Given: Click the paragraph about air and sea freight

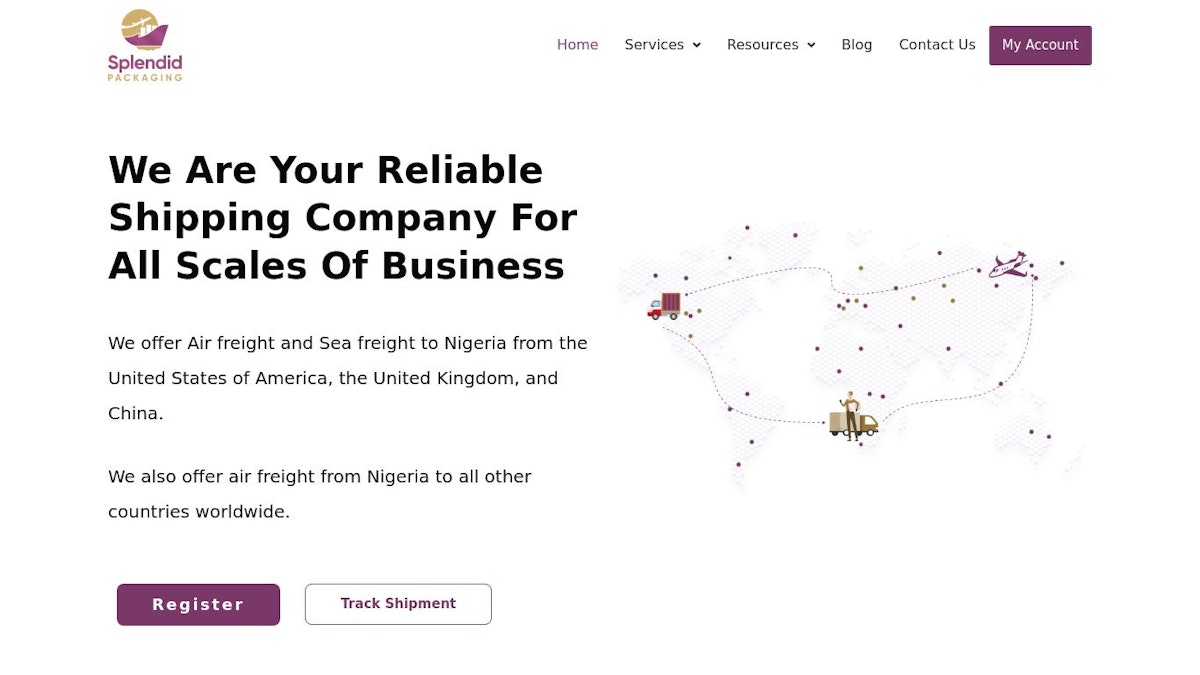Looking at the screenshot, I should [348, 378].
